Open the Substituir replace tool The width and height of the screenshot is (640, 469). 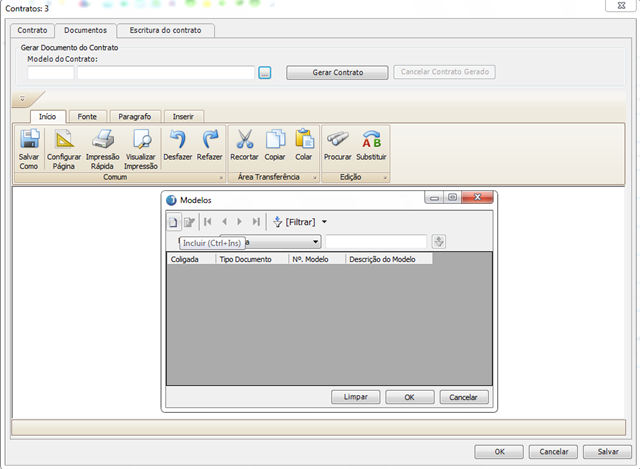coord(371,145)
